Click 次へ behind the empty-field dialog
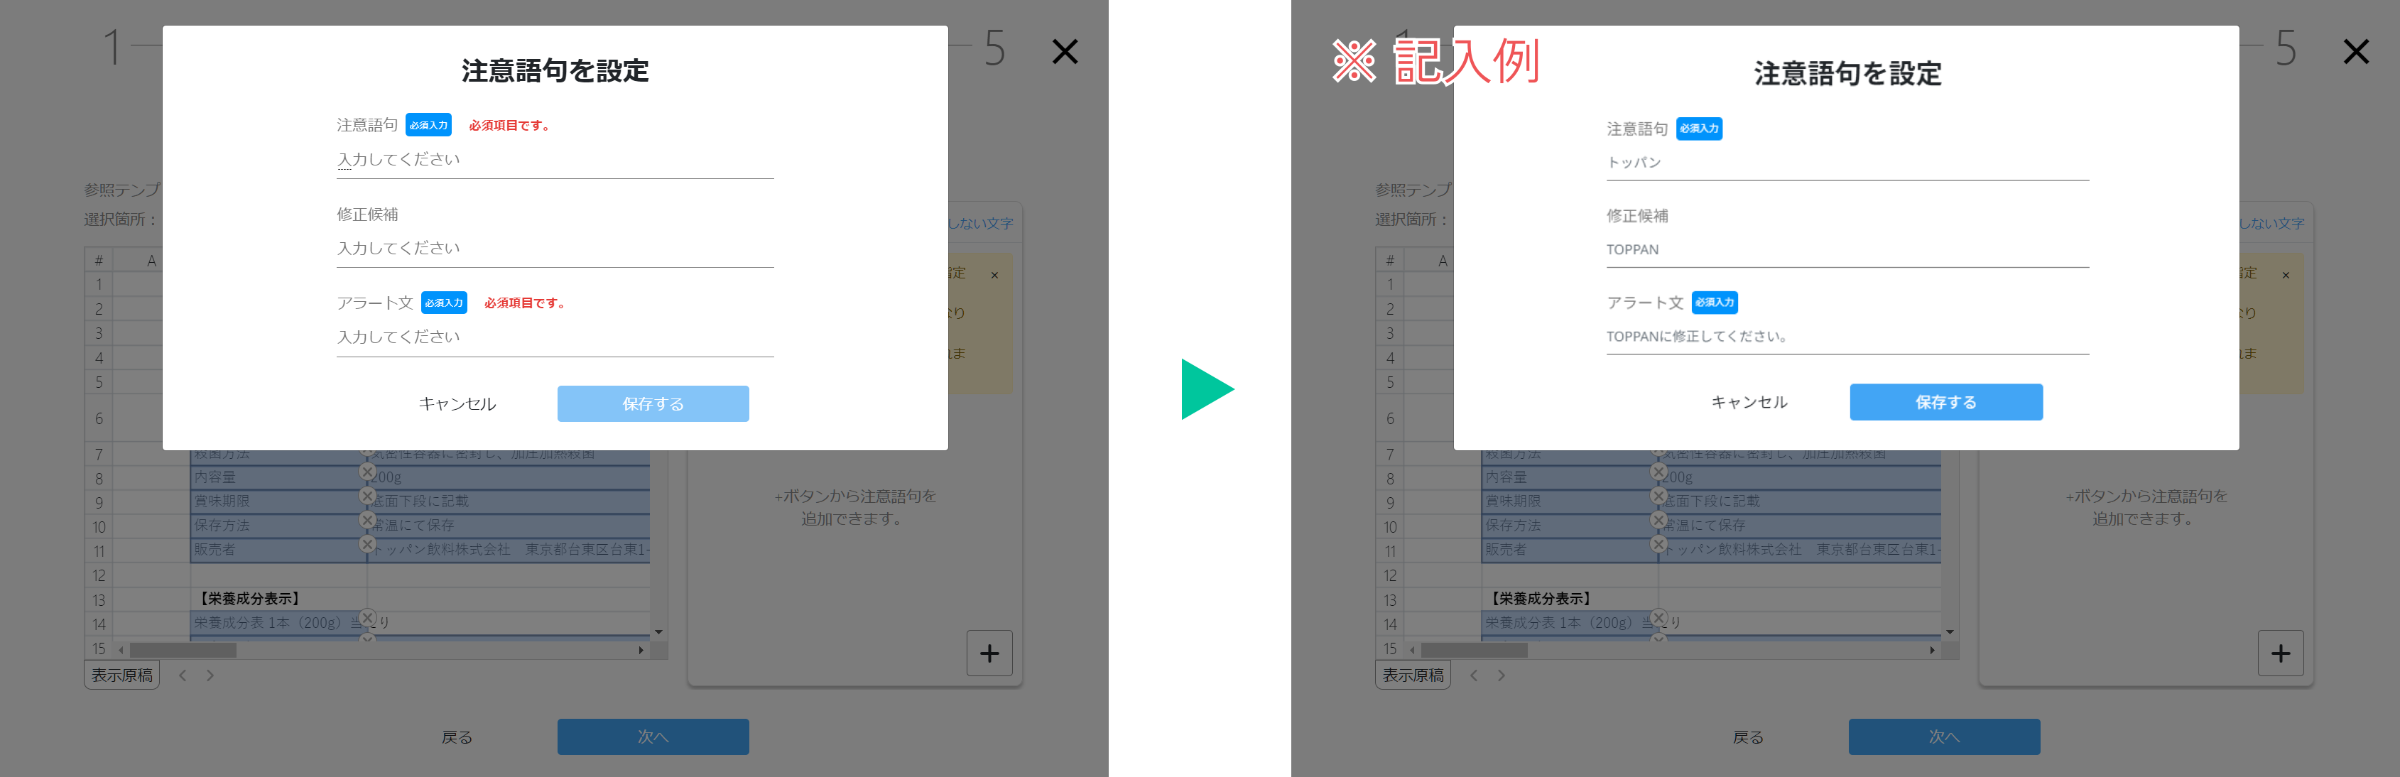The height and width of the screenshot is (777, 2400). pos(653,737)
